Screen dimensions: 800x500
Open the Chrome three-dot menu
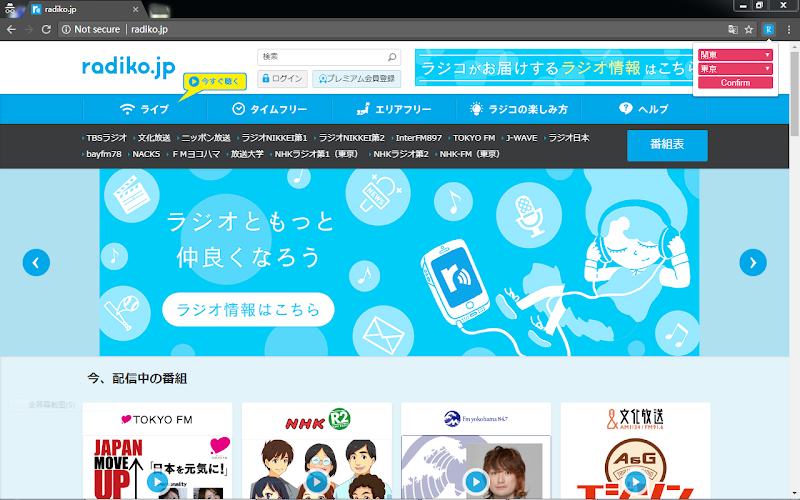coord(789,30)
